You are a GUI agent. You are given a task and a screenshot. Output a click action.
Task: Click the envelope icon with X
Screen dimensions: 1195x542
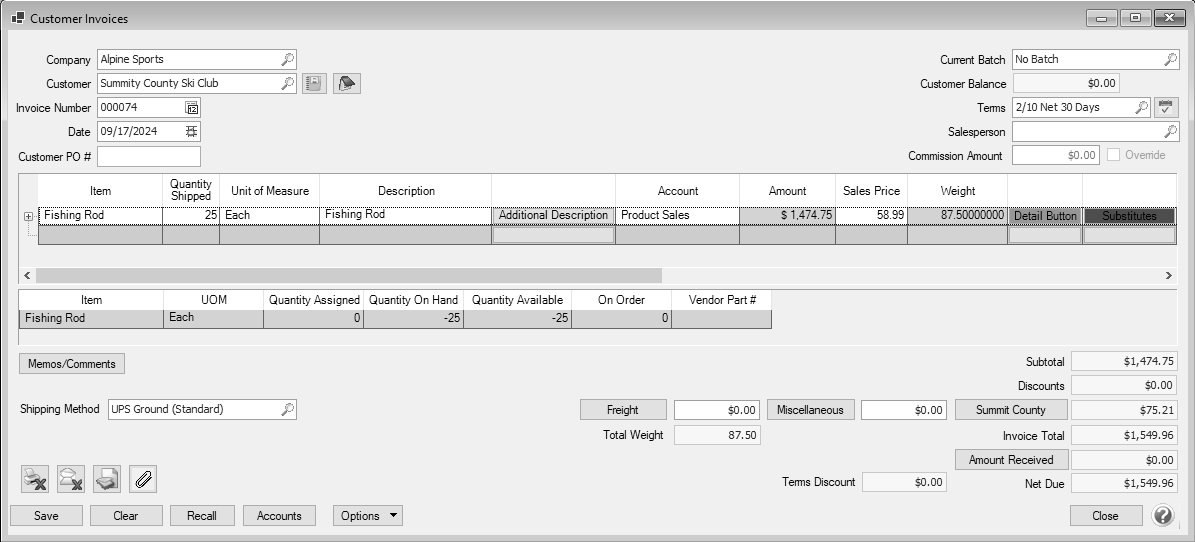tap(71, 480)
